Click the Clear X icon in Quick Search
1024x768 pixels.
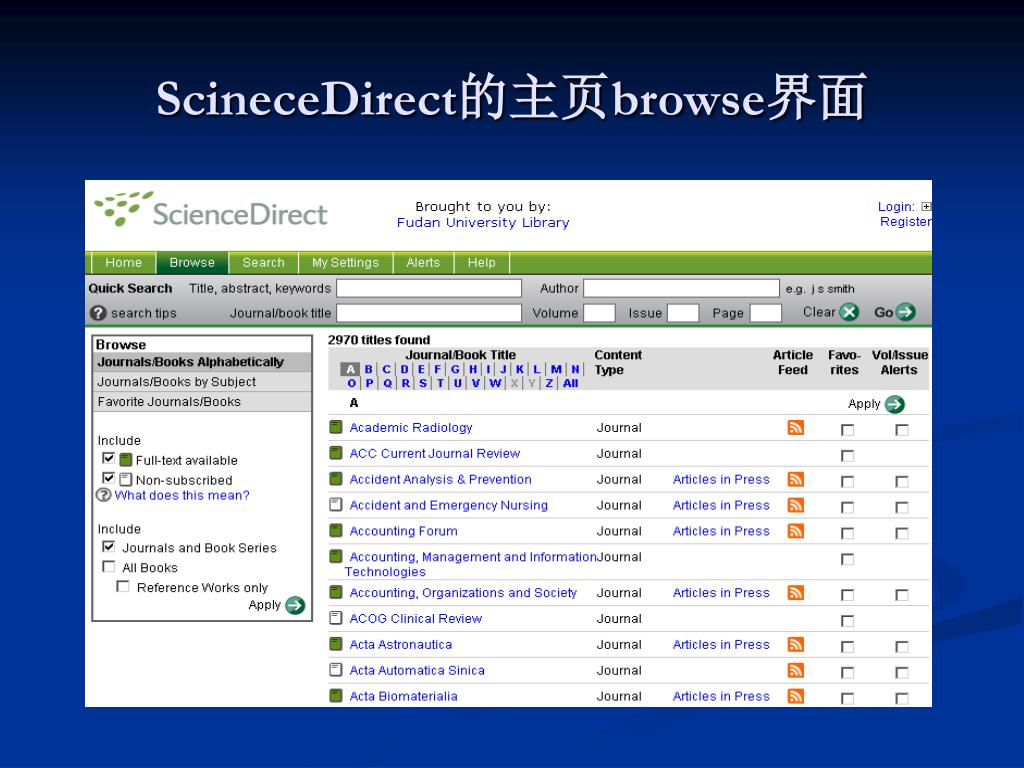coord(848,312)
